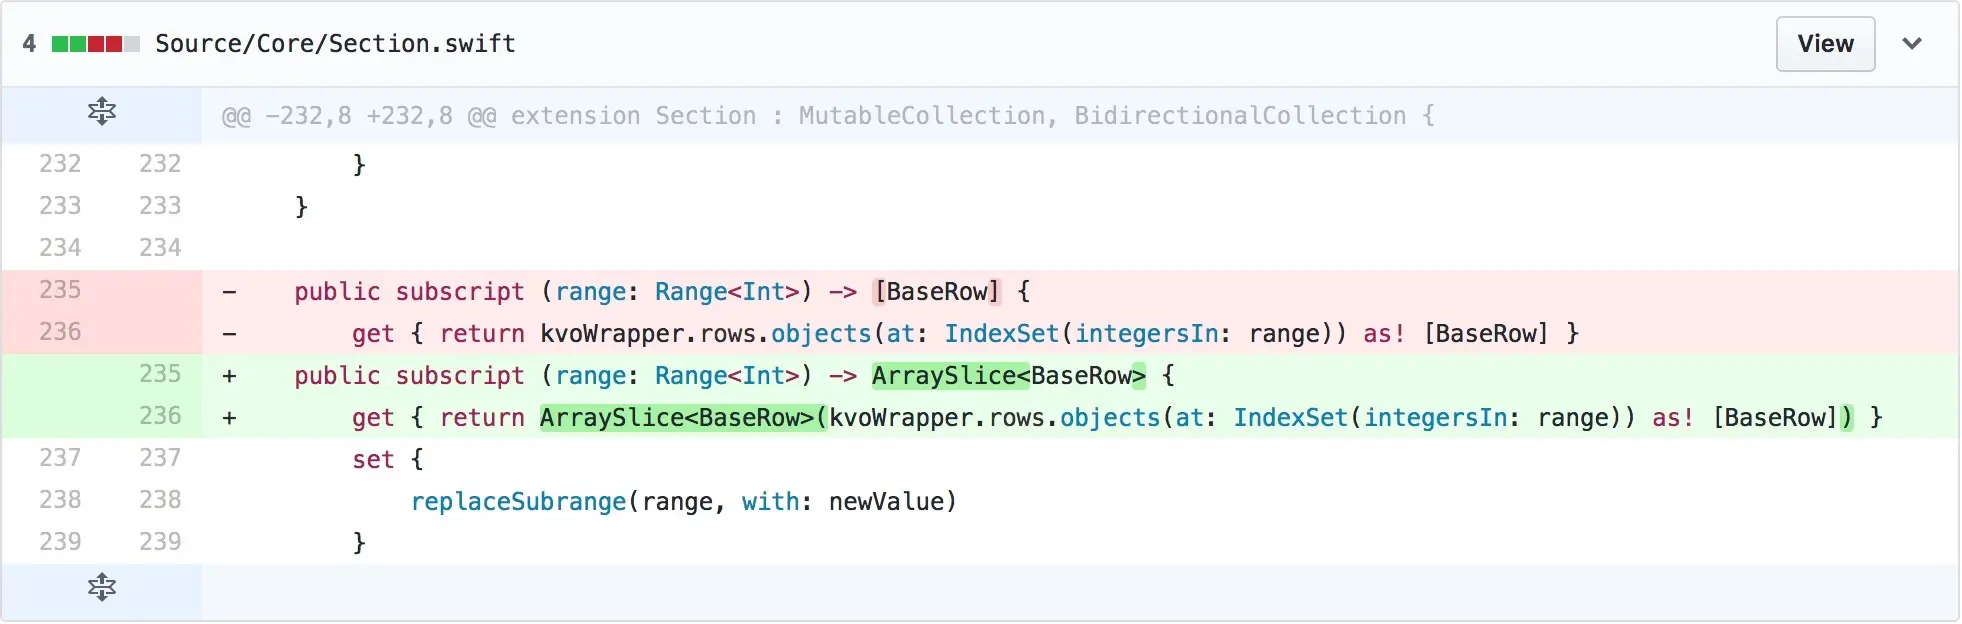Viewport: 1962px width, 624px height.
Task: Click the replaceSubrange code on line 238
Action: (518, 502)
